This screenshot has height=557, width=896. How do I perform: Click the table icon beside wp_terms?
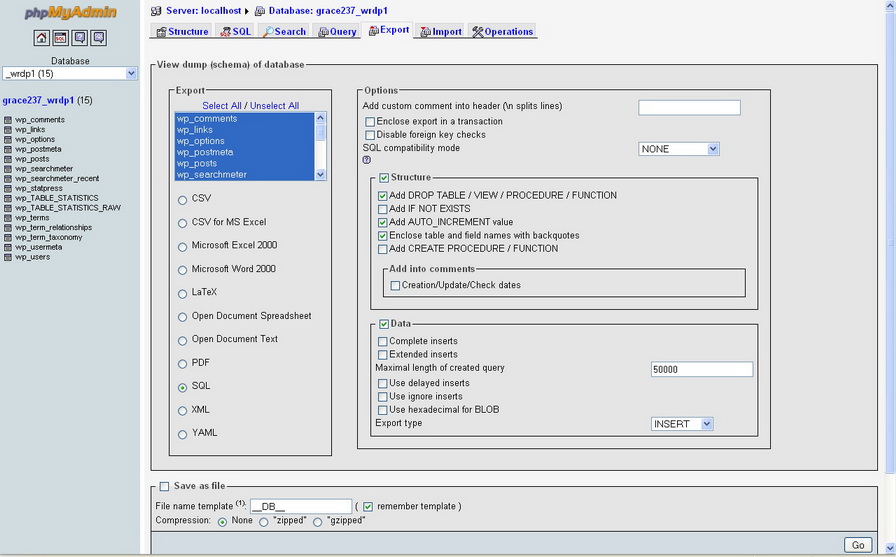click(8, 218)
